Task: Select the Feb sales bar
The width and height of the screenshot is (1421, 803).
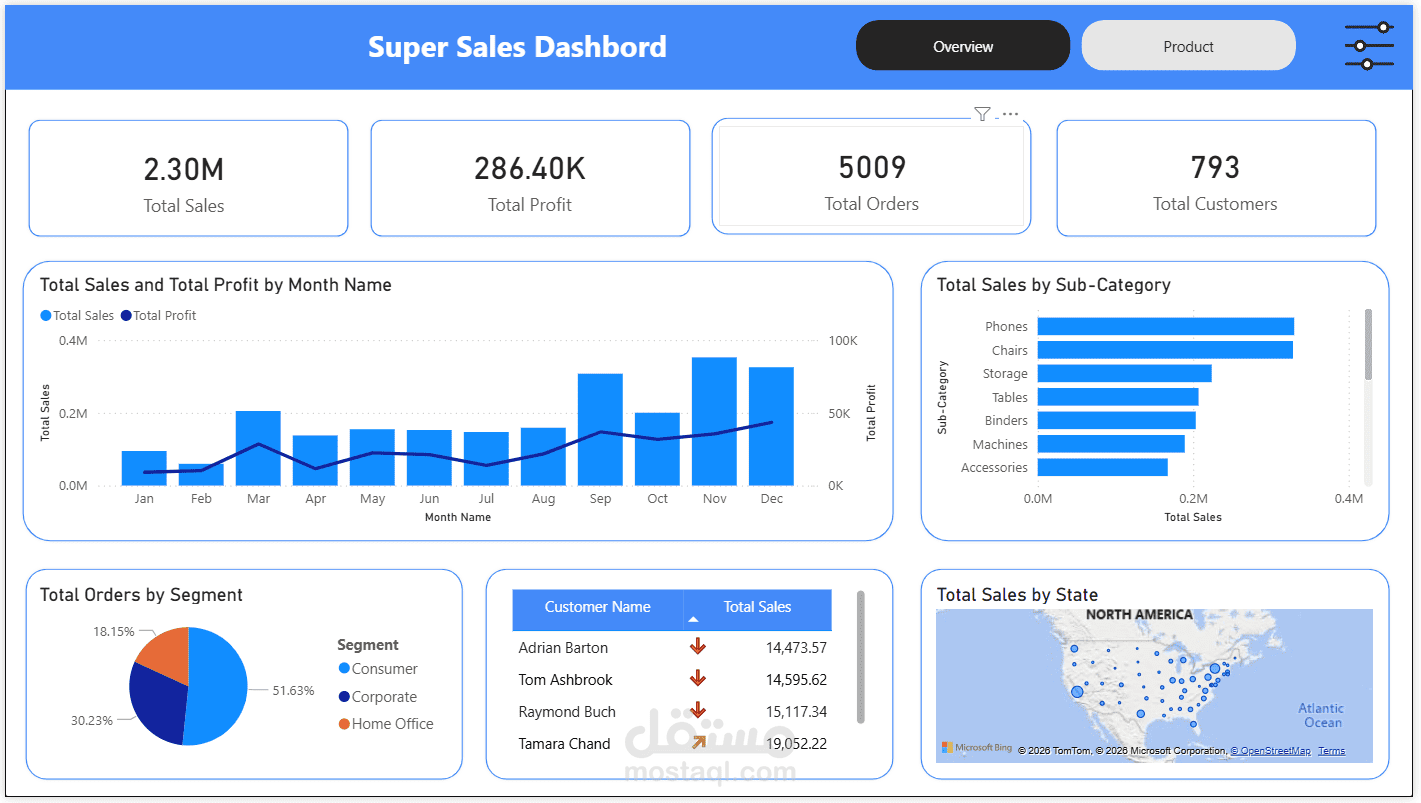Action: (x=201, y=475)
